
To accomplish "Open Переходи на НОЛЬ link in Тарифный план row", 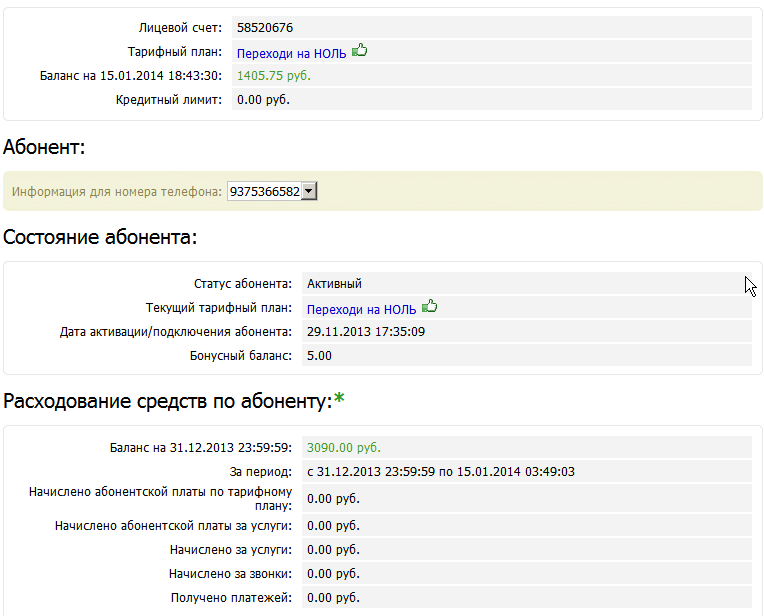I will [292, 52].
